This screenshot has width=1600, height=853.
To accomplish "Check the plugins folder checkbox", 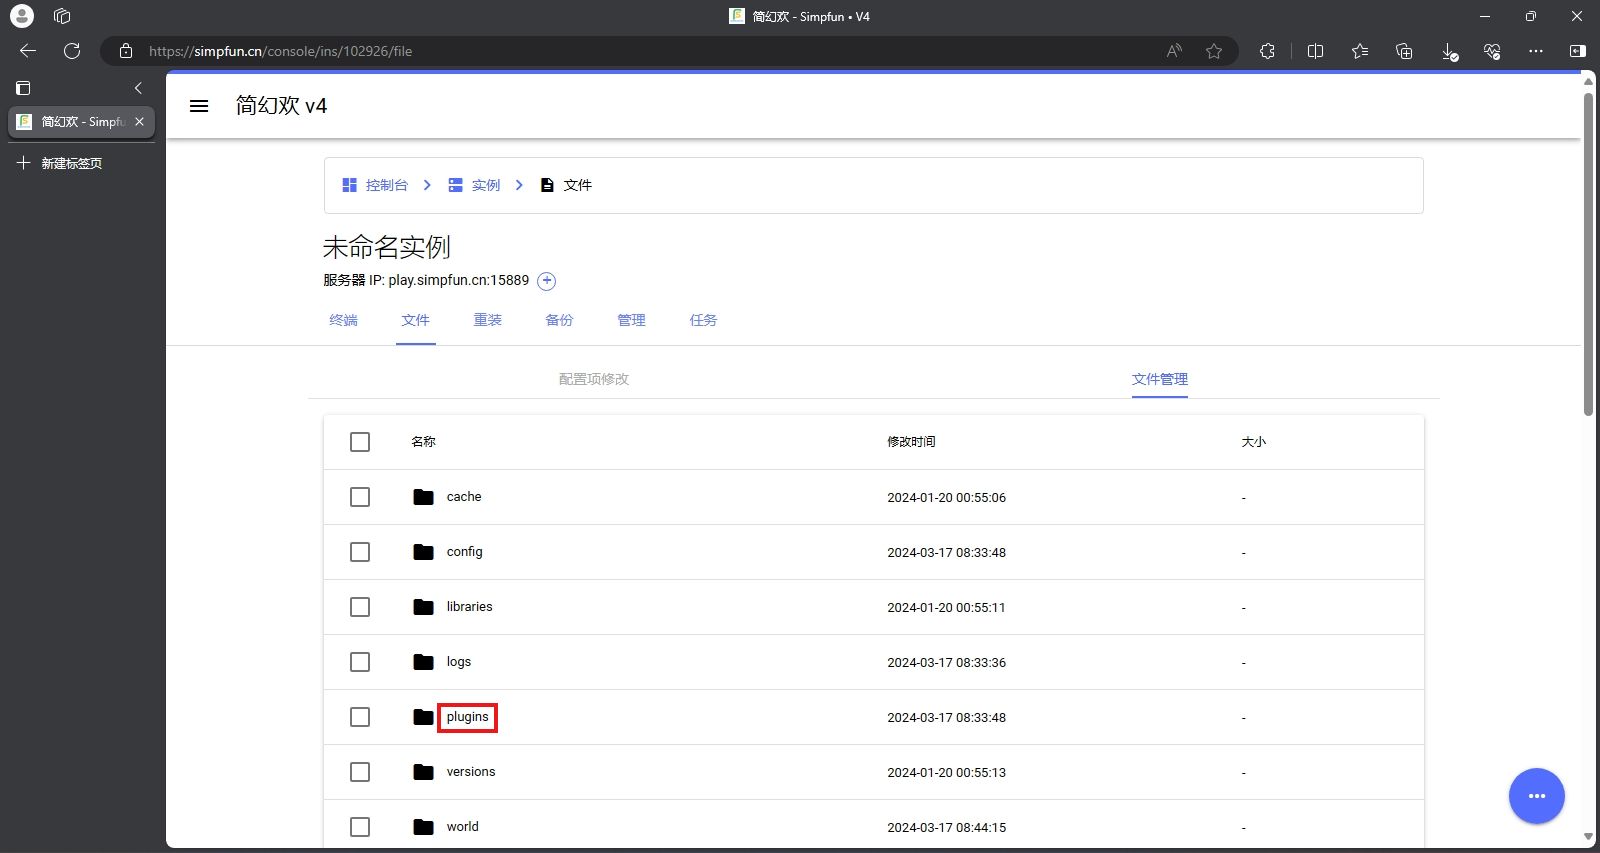I will pos(360,717).
